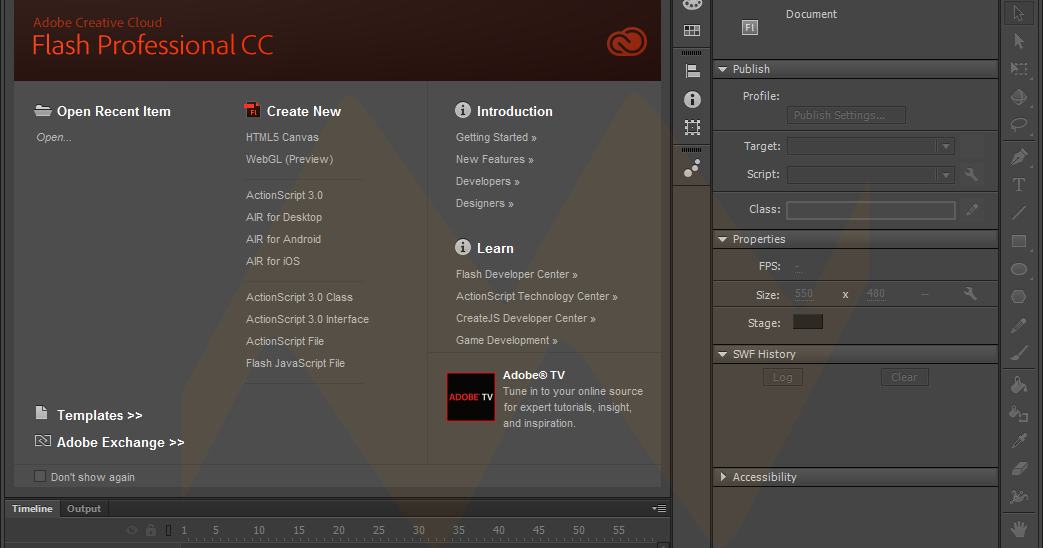Open the Align panel icon
Screen dimensions: 1043x548
[x=692, y=70]
